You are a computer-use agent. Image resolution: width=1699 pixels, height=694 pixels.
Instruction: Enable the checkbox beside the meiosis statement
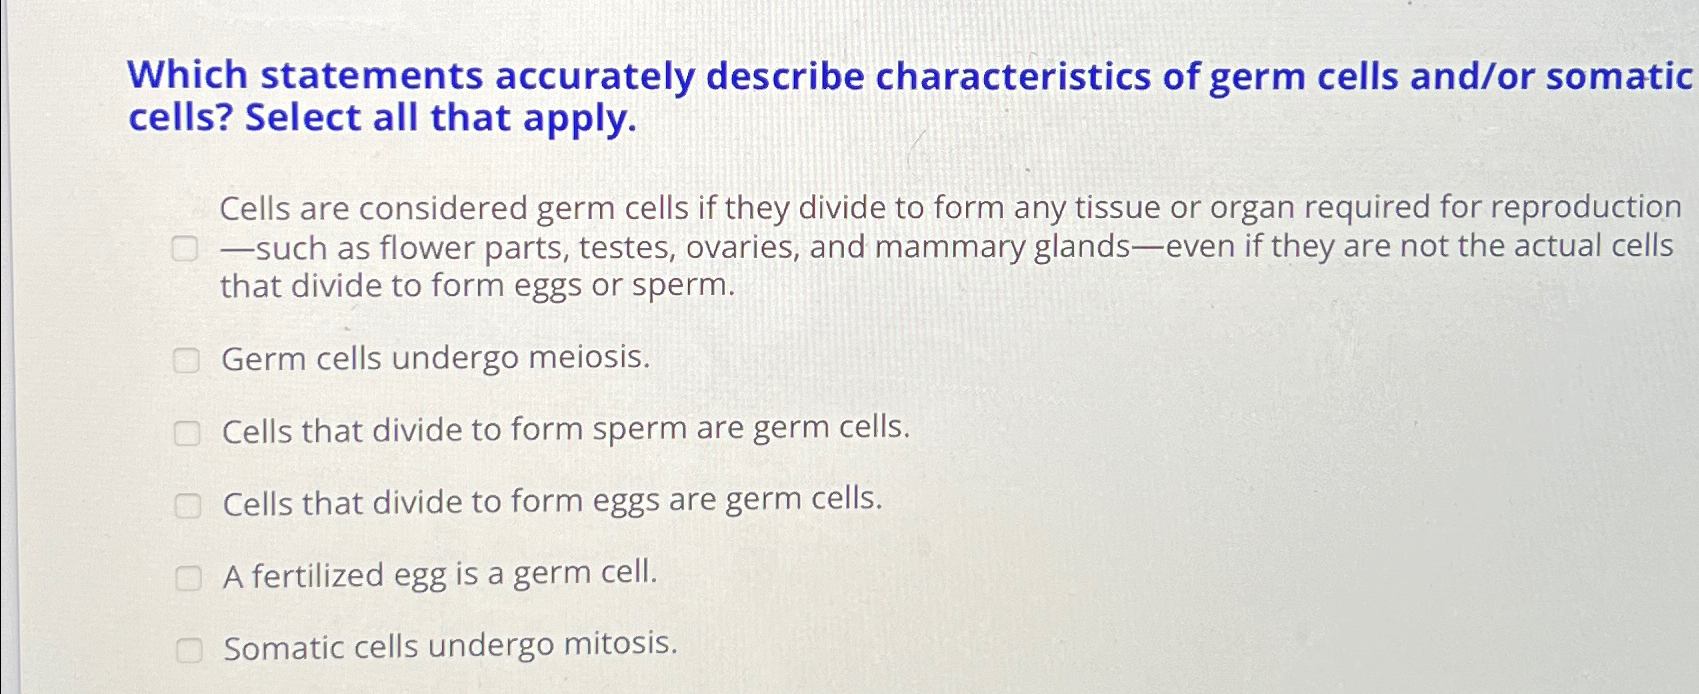(x=186, y=361)
